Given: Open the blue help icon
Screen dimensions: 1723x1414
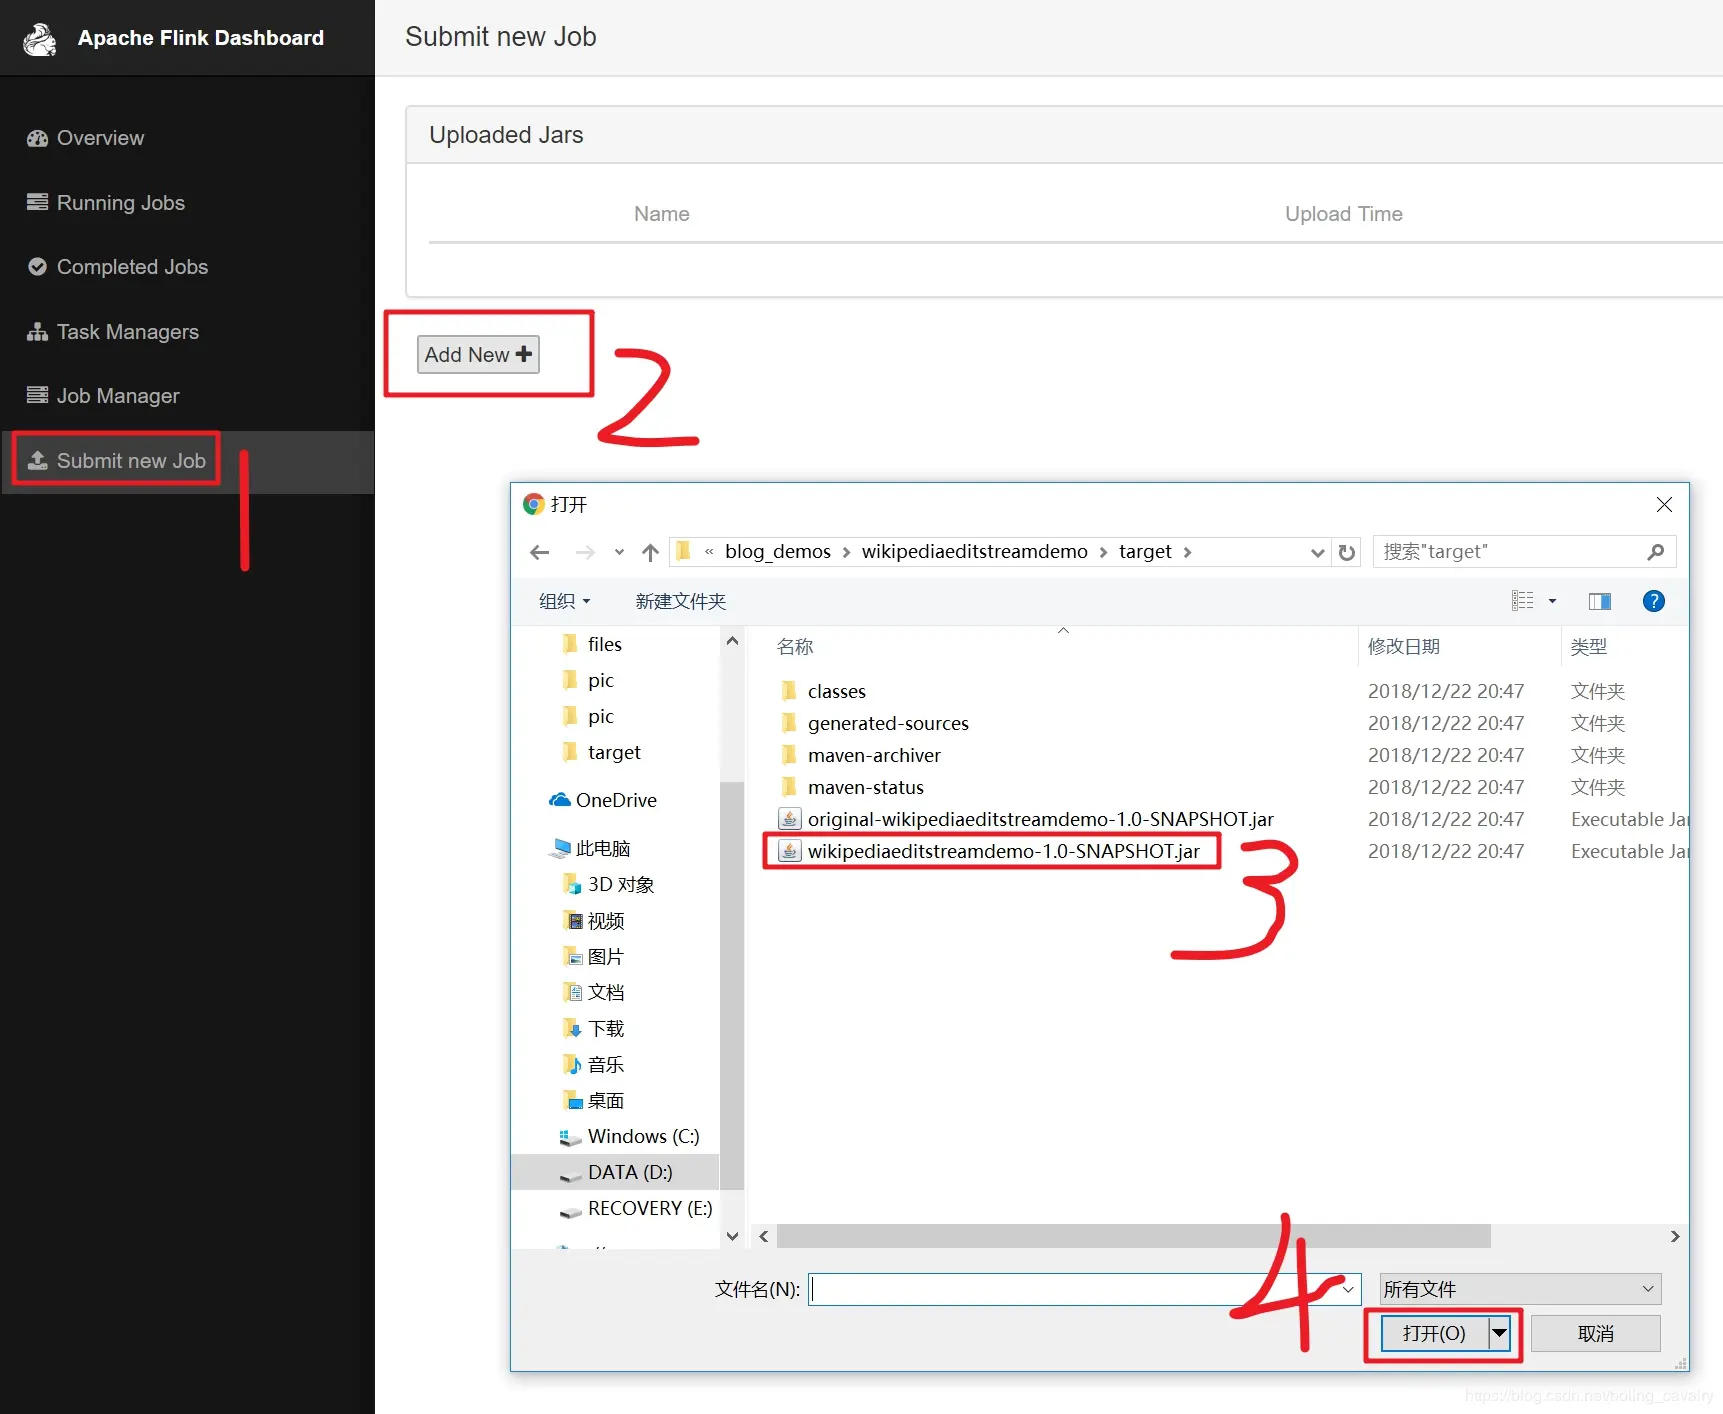Looking at the screenshot, I should (x=1654, y=601).
